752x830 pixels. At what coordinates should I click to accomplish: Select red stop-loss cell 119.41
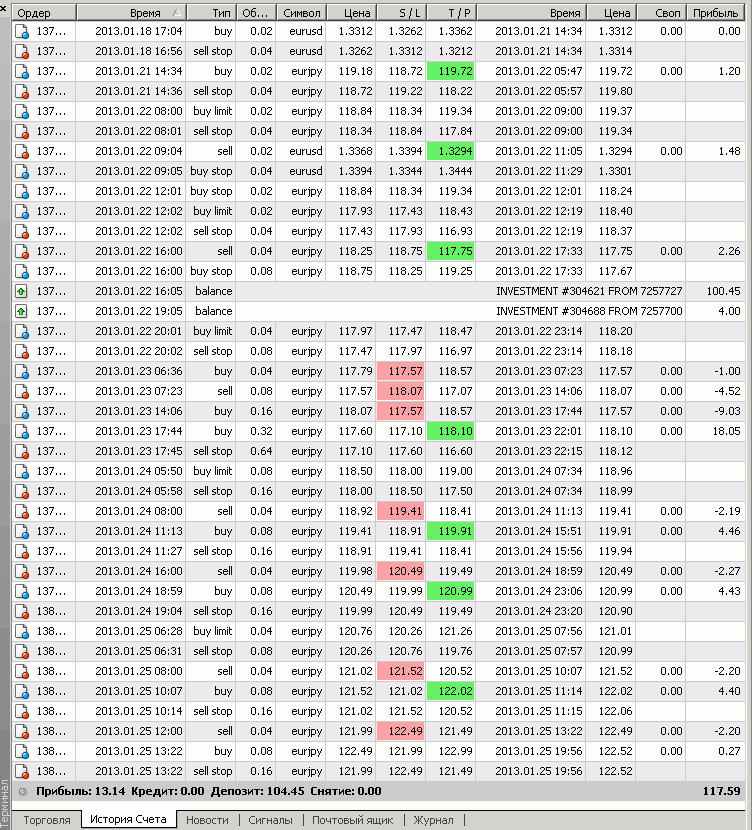click(x=401, y=512)
